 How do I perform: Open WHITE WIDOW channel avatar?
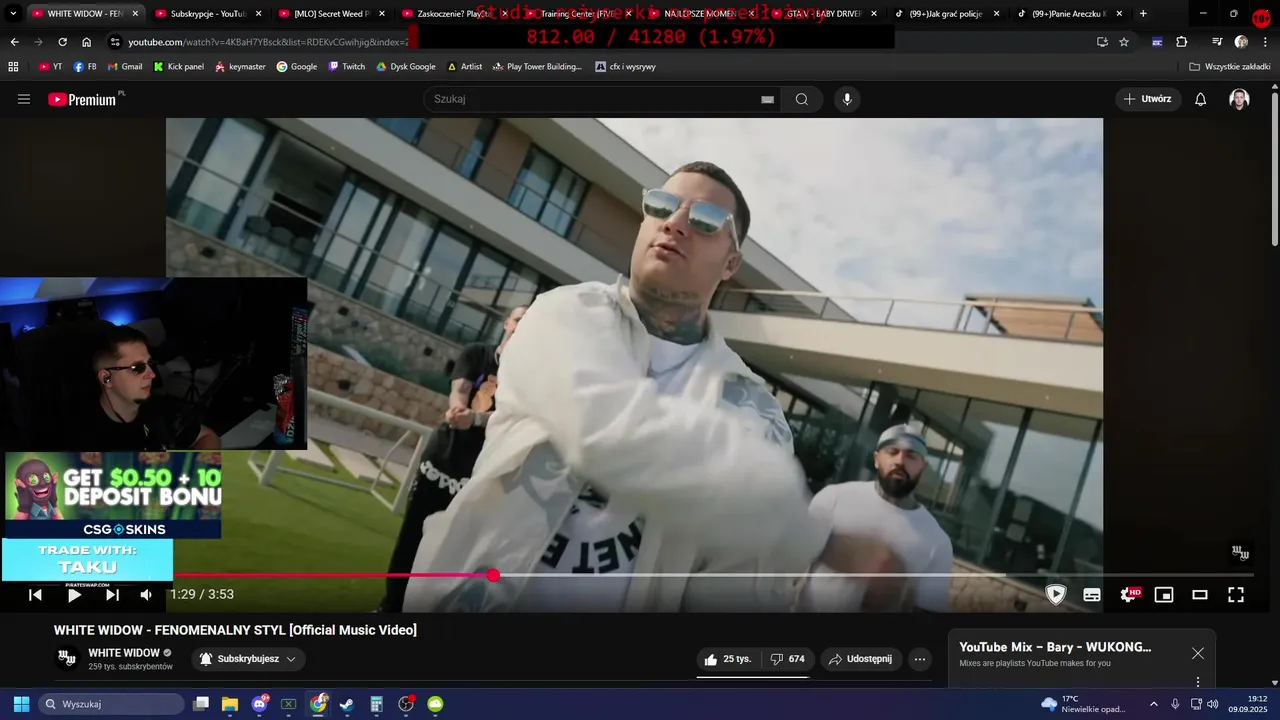pos(67,658)
